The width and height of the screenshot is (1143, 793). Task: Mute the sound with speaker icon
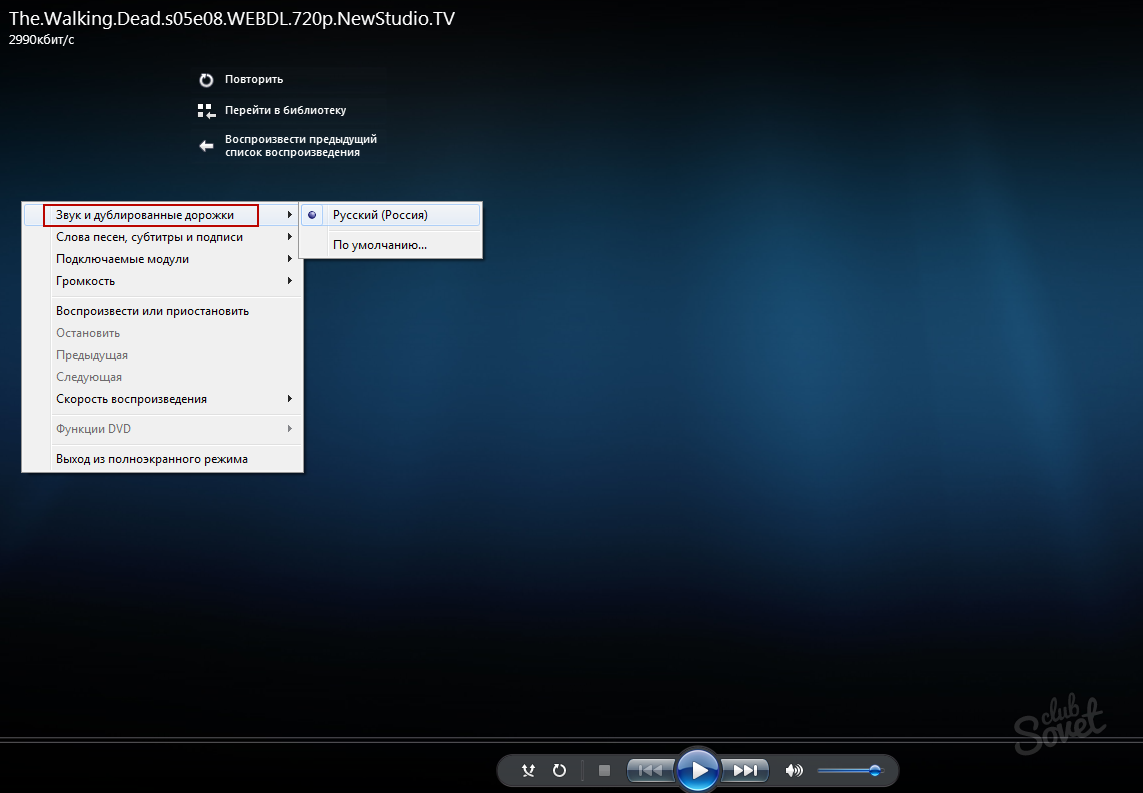pos(794,770)
